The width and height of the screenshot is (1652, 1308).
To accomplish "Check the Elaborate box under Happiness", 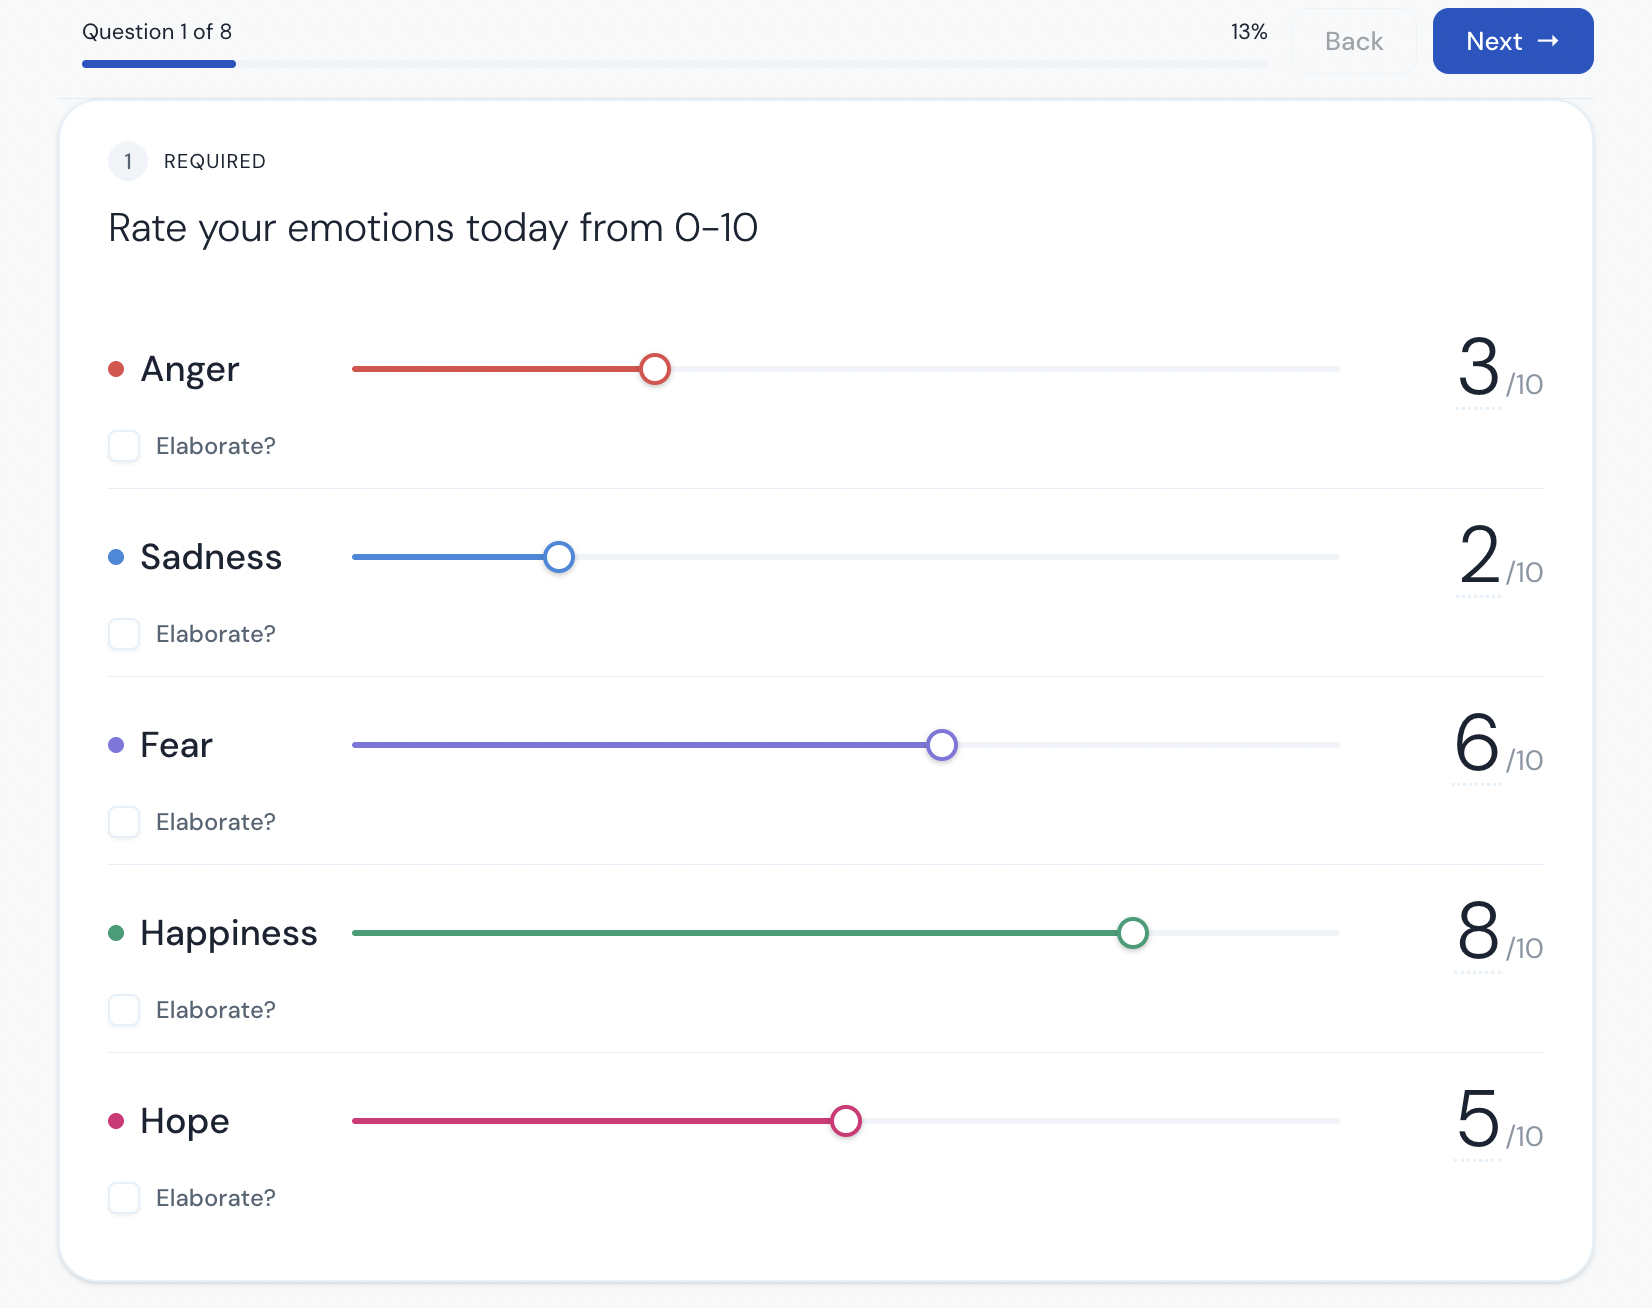I will [x=124, y=1010].
